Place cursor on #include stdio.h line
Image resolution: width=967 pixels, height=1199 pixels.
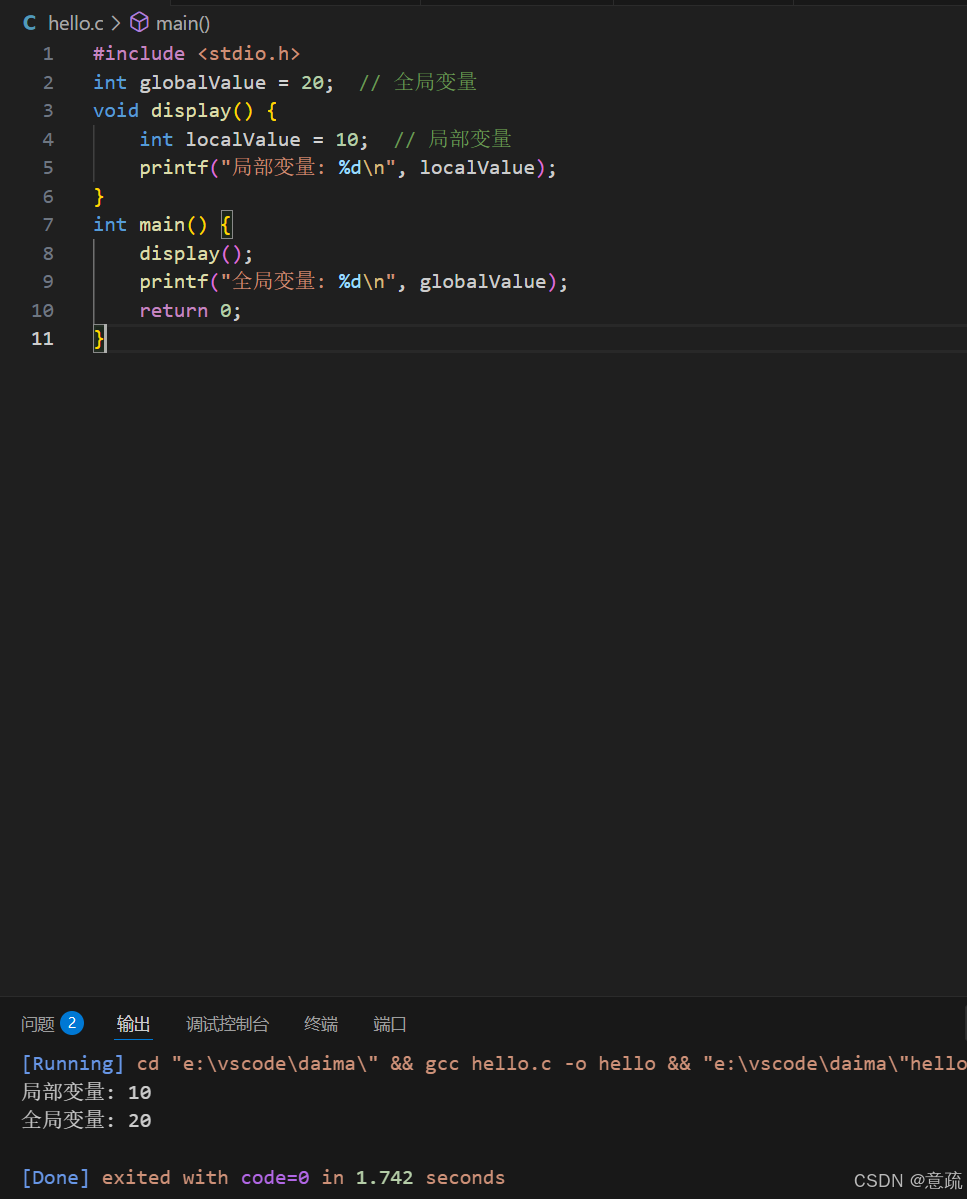(196, 54)
